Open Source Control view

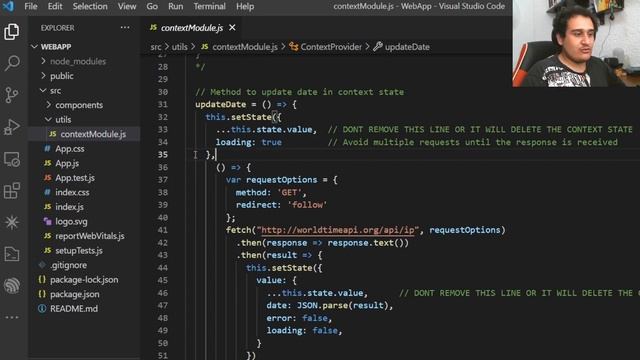tap(11, 95)
